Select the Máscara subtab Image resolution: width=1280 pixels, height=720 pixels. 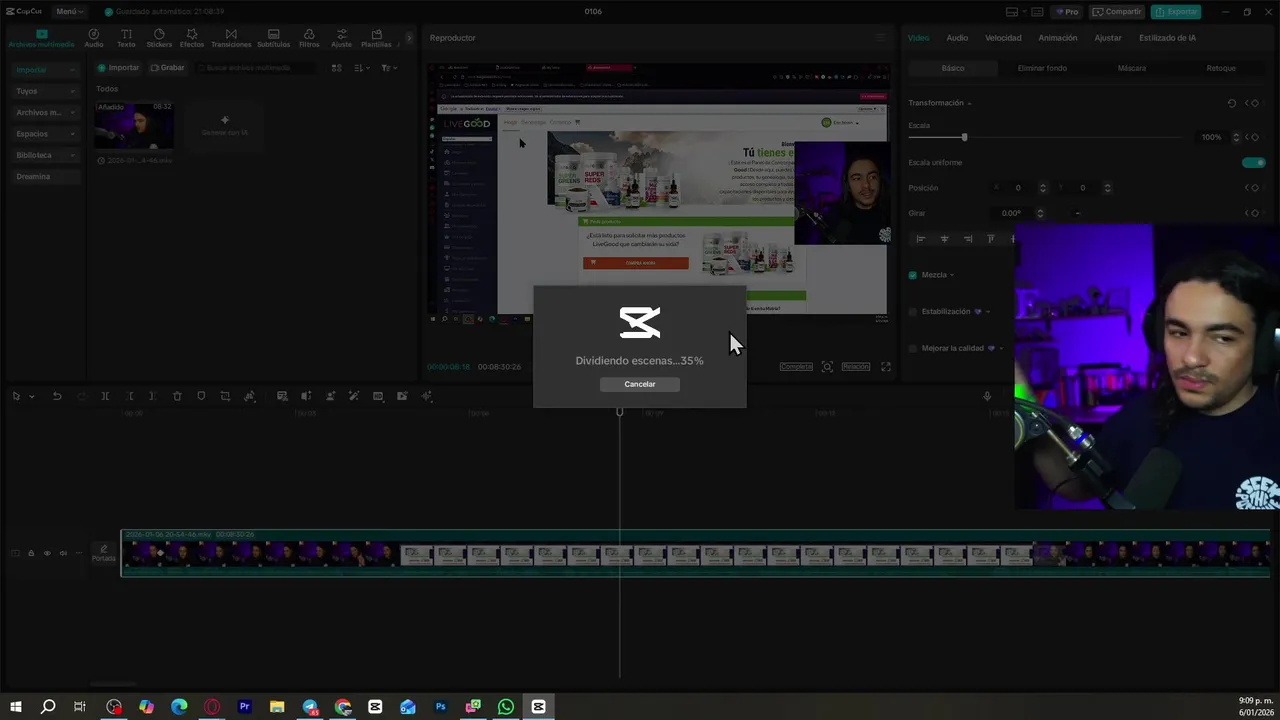1132,68
